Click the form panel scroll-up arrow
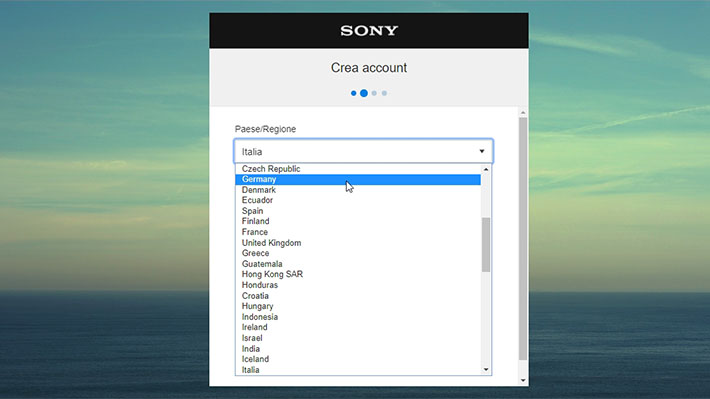Viewport: 710px width, 399px height. point(523,113)
